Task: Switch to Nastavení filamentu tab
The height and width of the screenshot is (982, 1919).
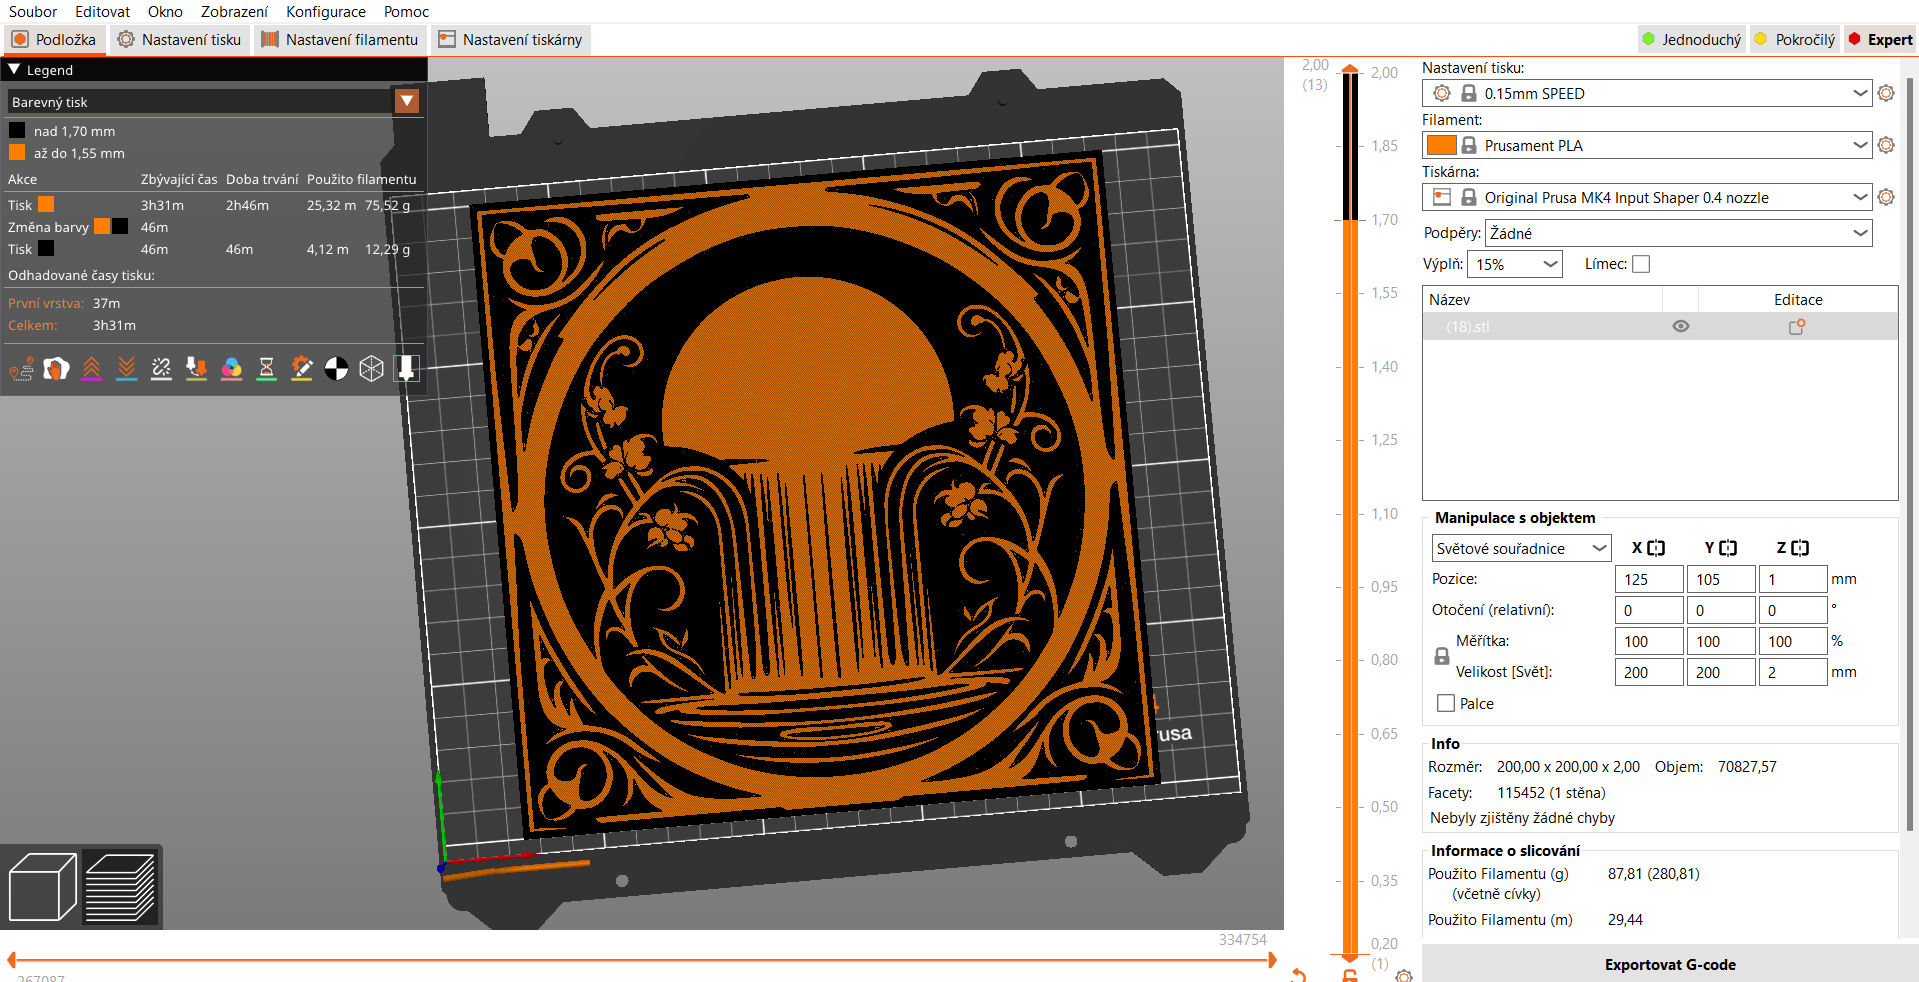Action: pyautogui.click(x=340, y=40)
